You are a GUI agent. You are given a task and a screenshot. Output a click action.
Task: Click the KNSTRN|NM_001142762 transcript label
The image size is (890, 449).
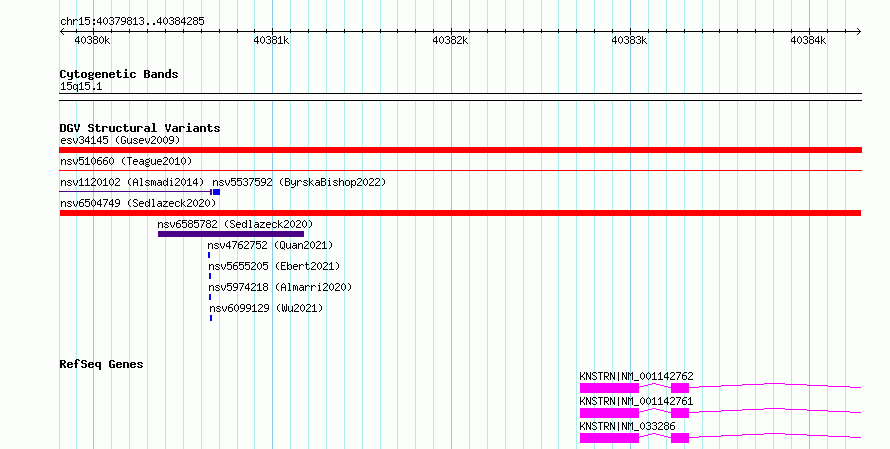(x=636, y=376)
